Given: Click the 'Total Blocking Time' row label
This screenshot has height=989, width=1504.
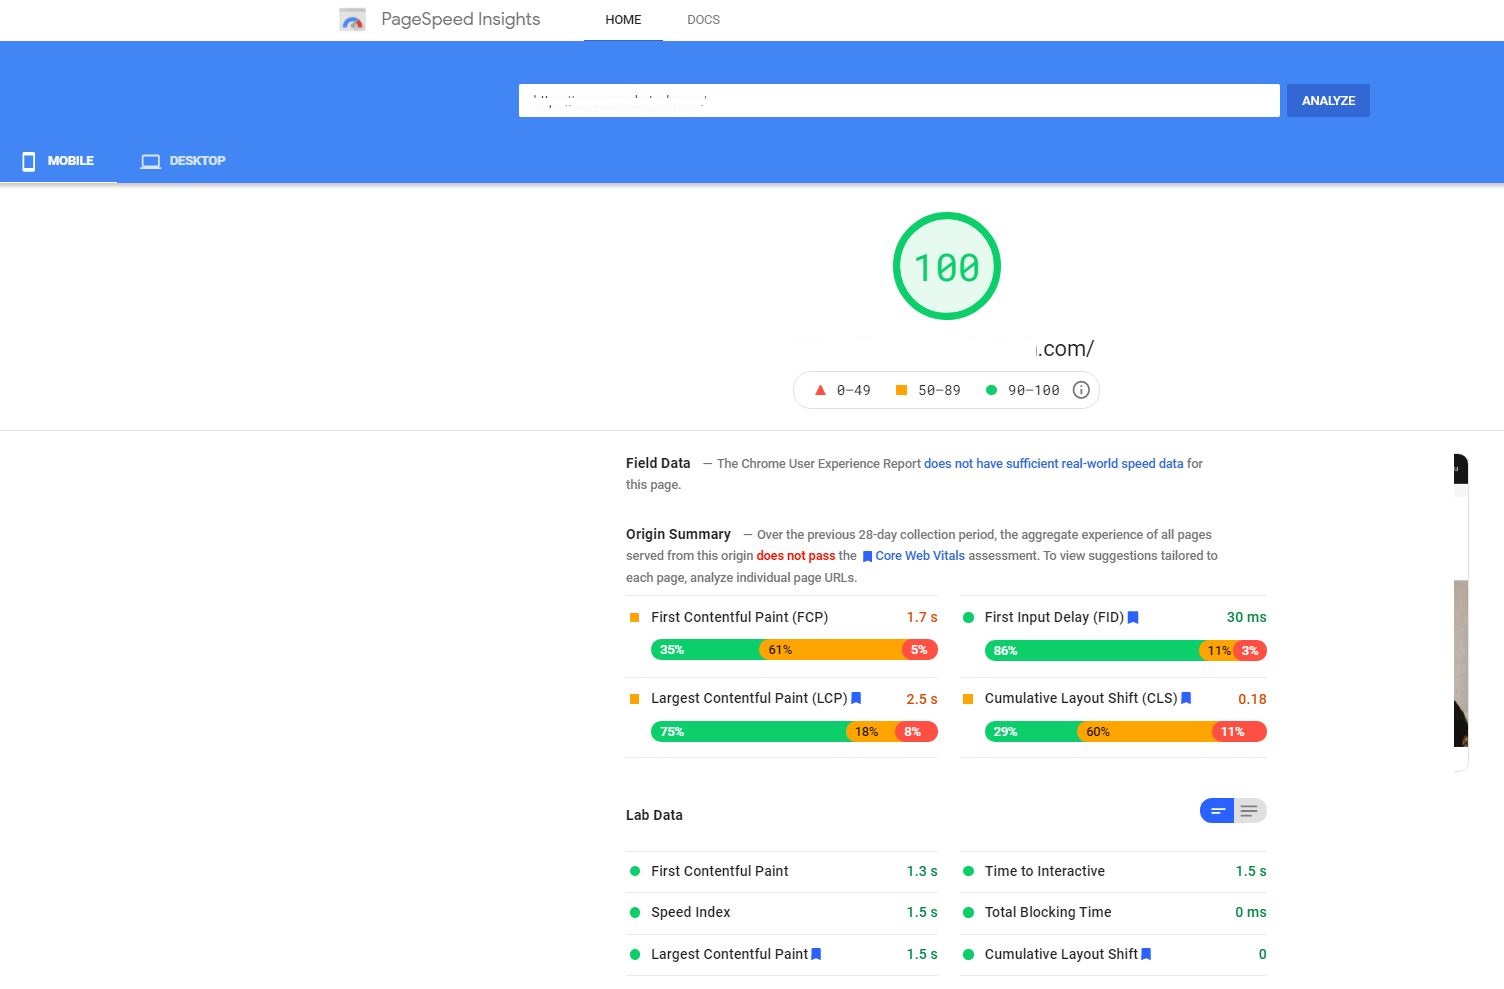Looking at the screenshot, I should pyautogui.click(x=1048, y=912).
